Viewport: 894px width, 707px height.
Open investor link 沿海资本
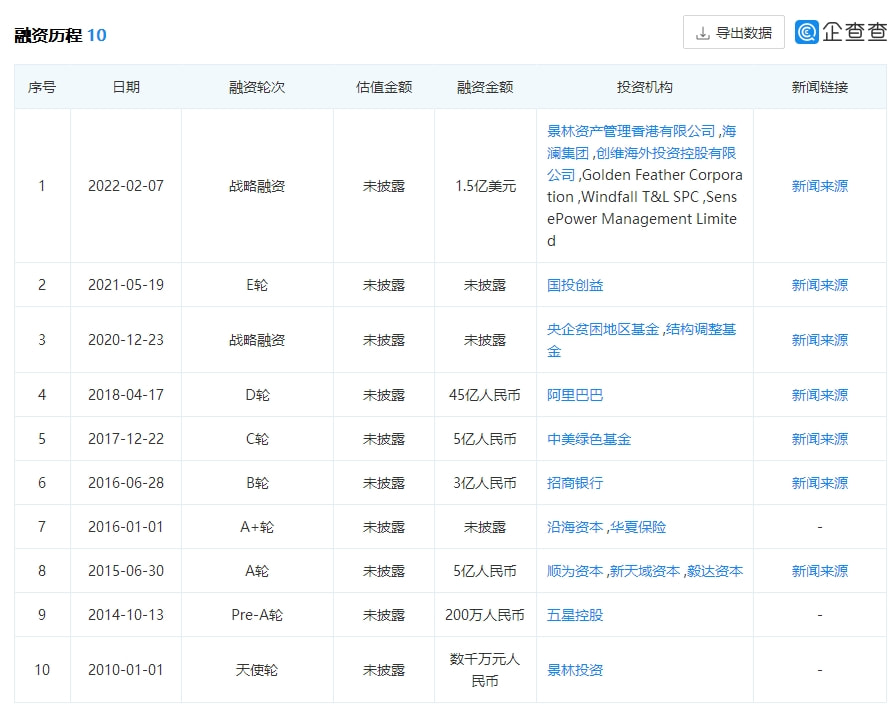tap(575, 527)
